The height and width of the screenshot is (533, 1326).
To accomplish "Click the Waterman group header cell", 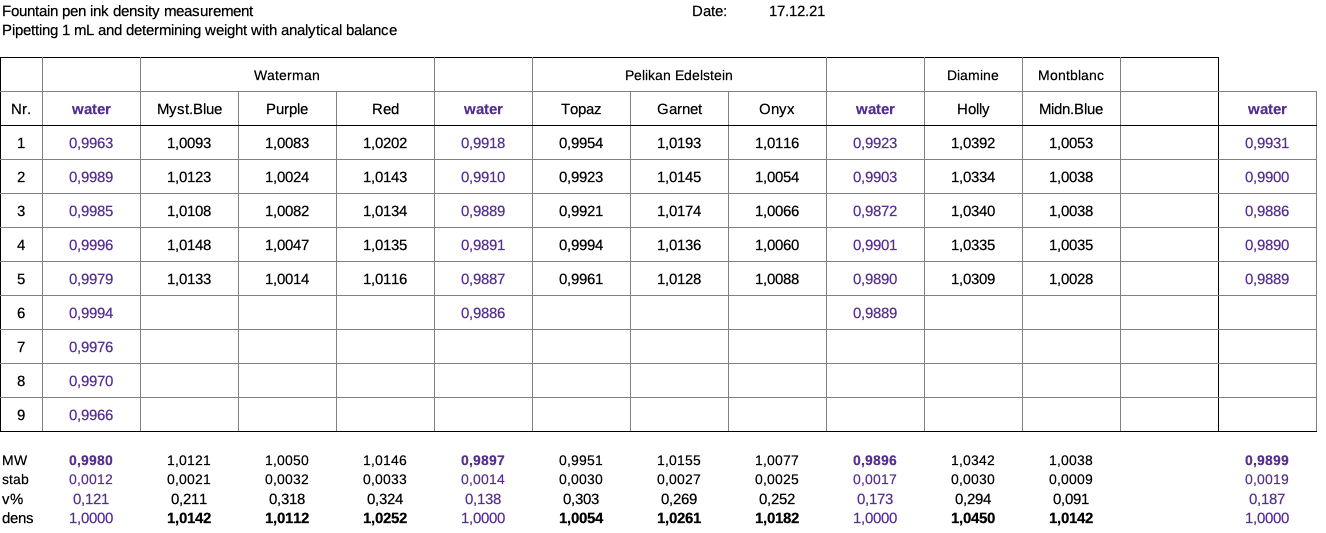I will 287,75.
